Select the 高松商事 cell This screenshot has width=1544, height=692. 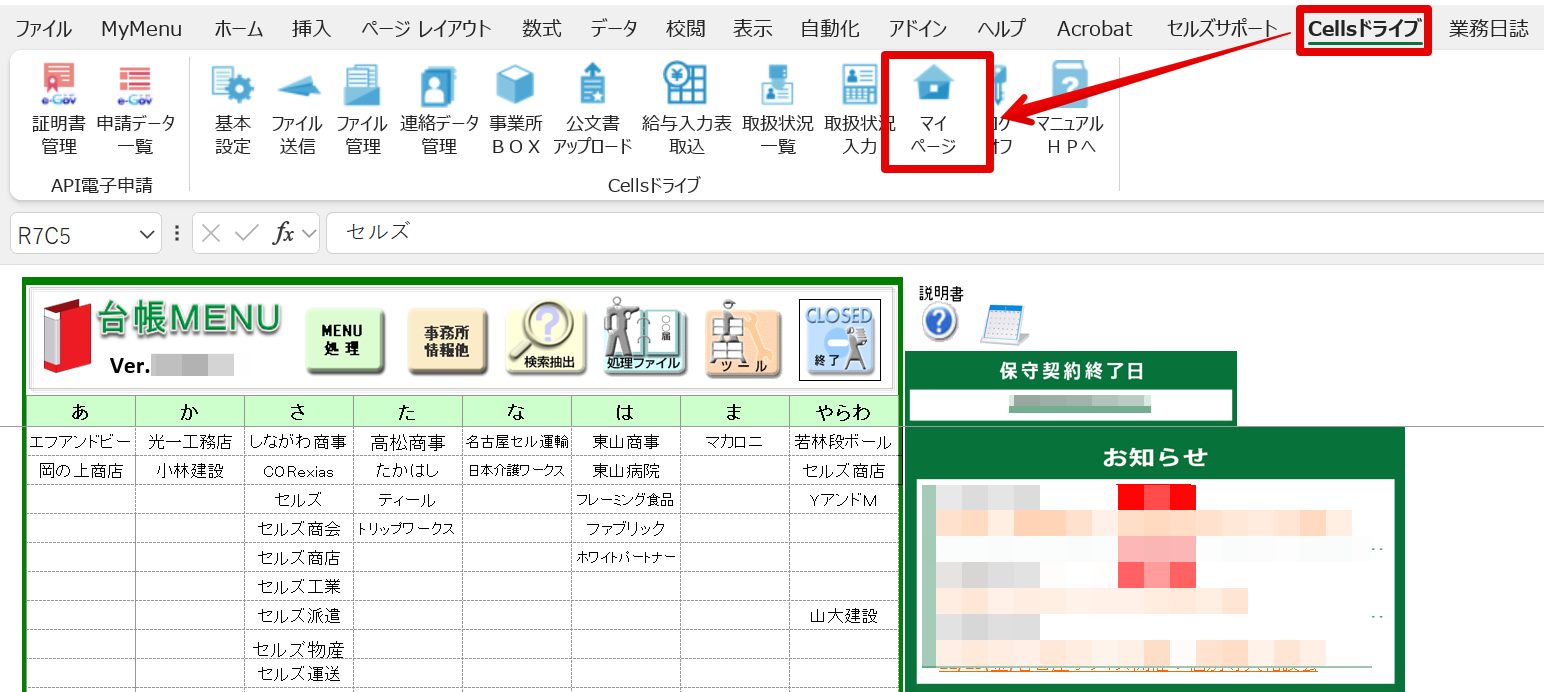tap(408, 441)
